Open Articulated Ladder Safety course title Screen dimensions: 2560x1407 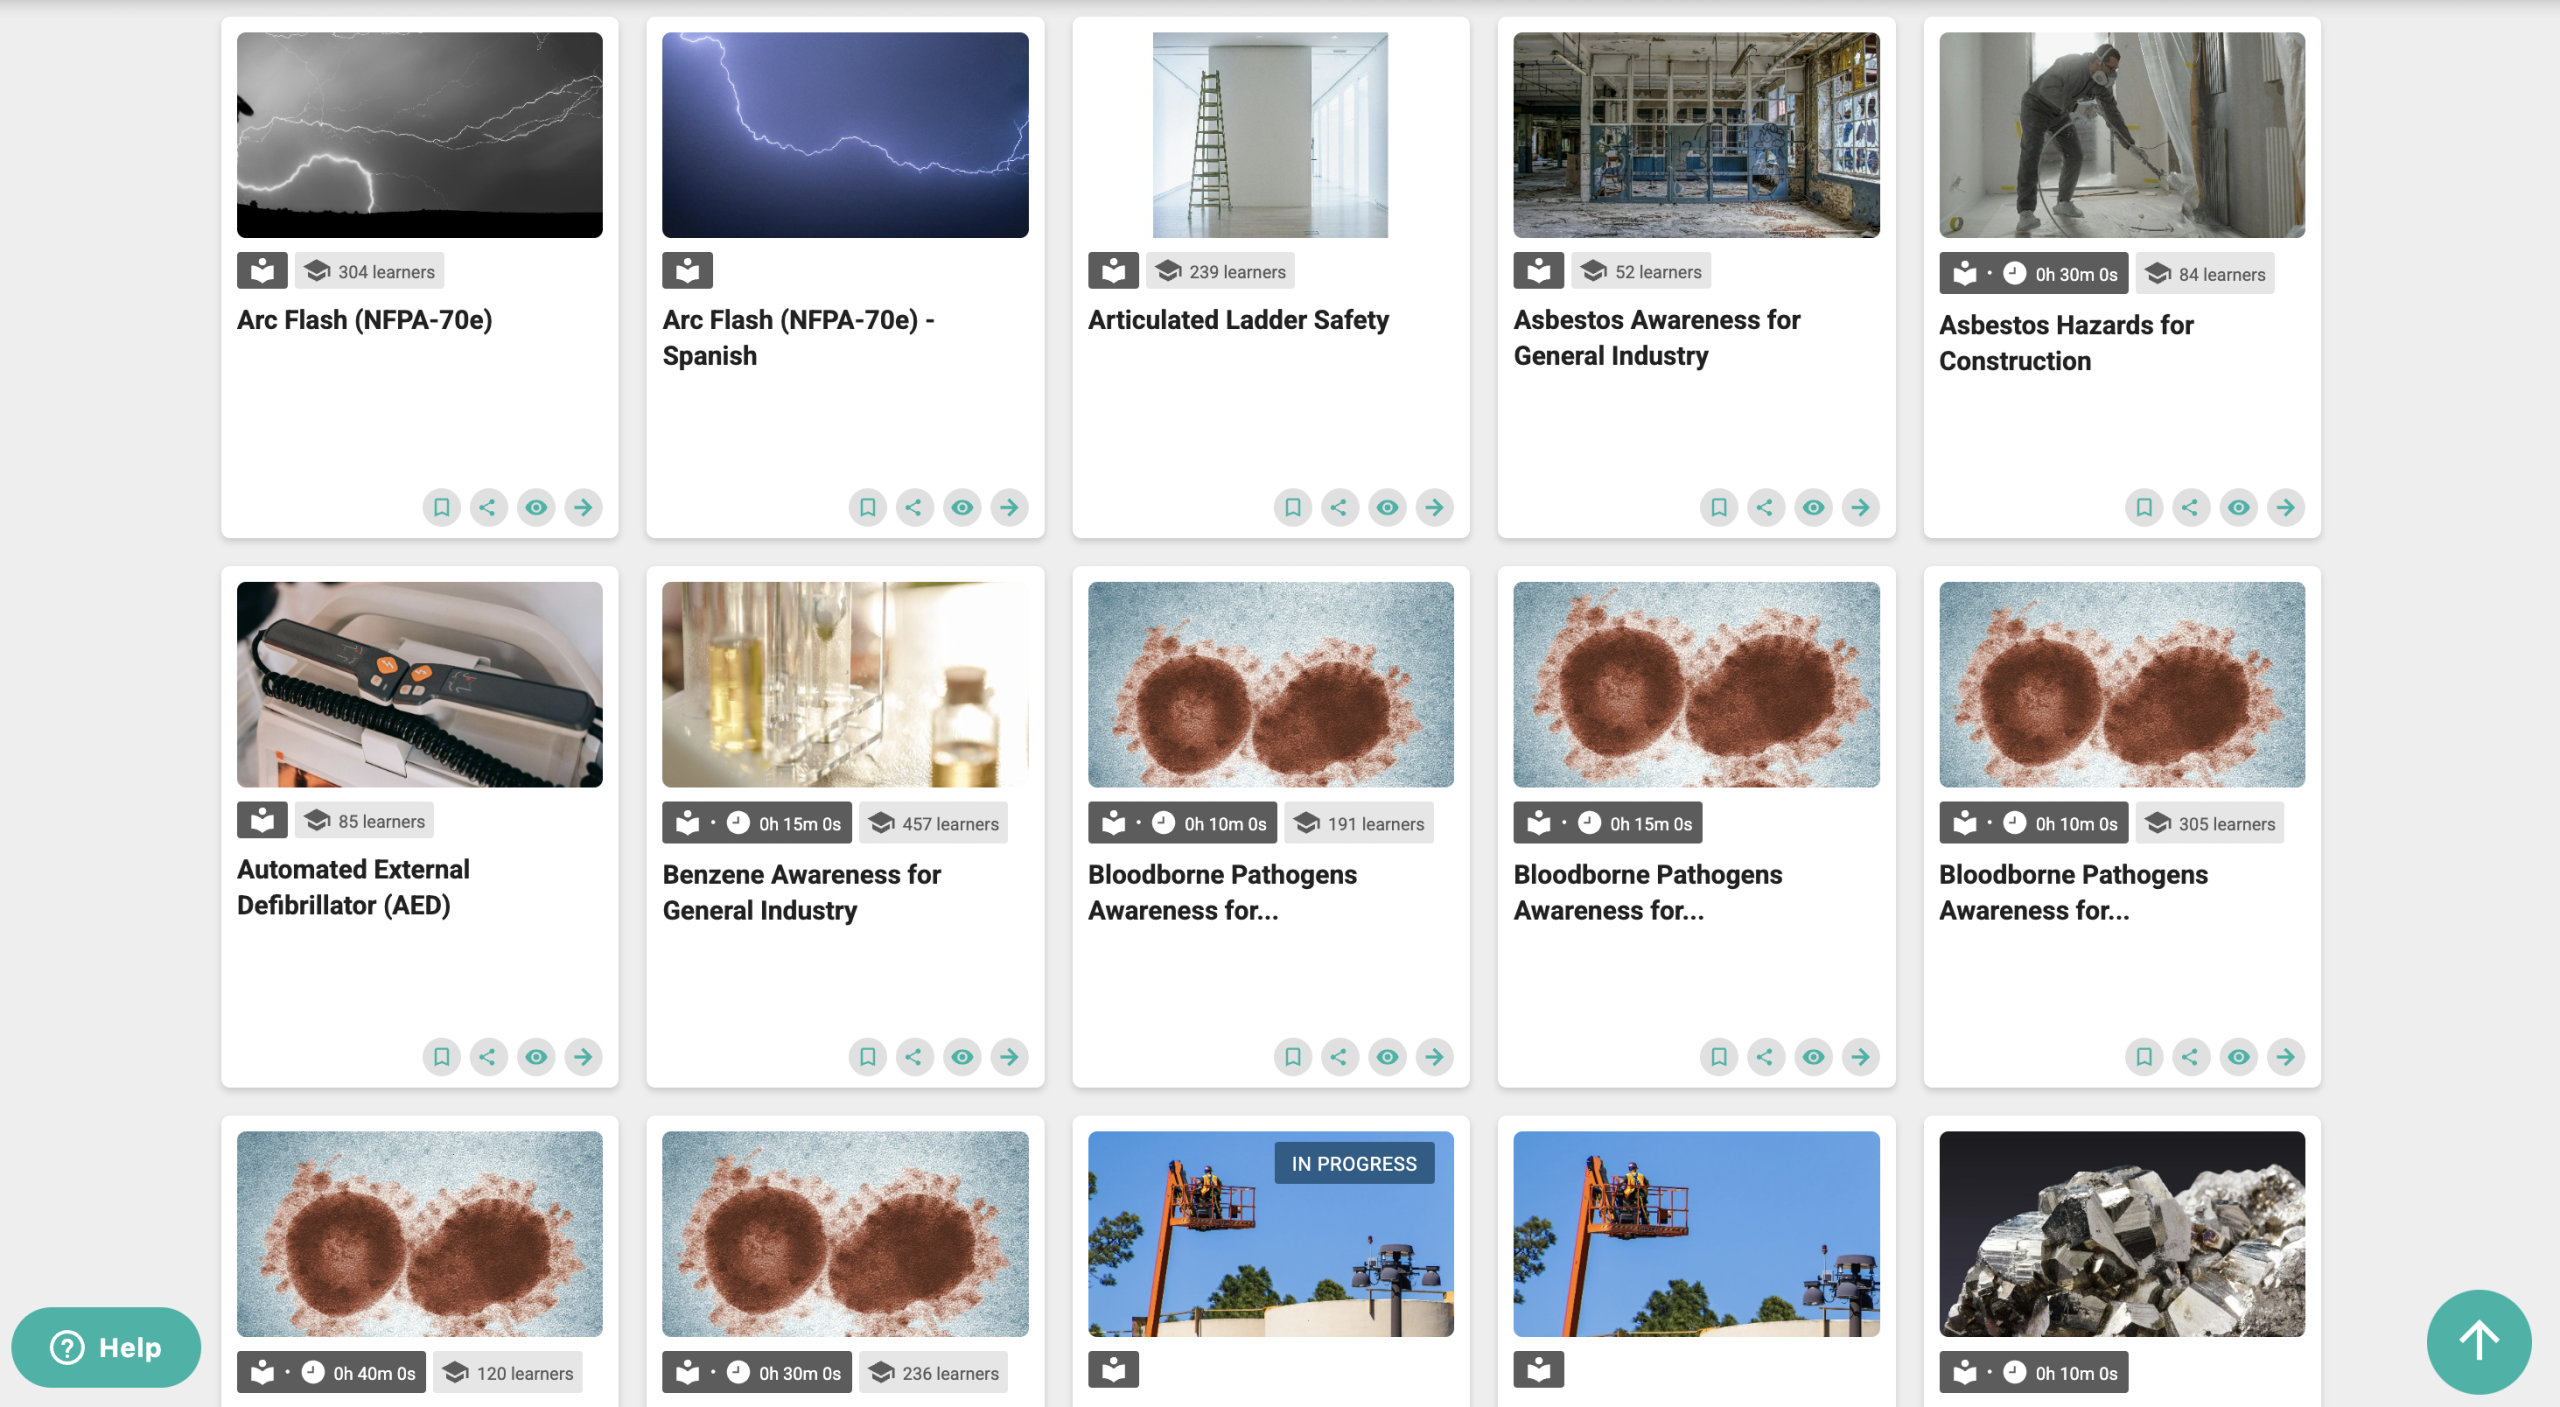coord(1238,320)
